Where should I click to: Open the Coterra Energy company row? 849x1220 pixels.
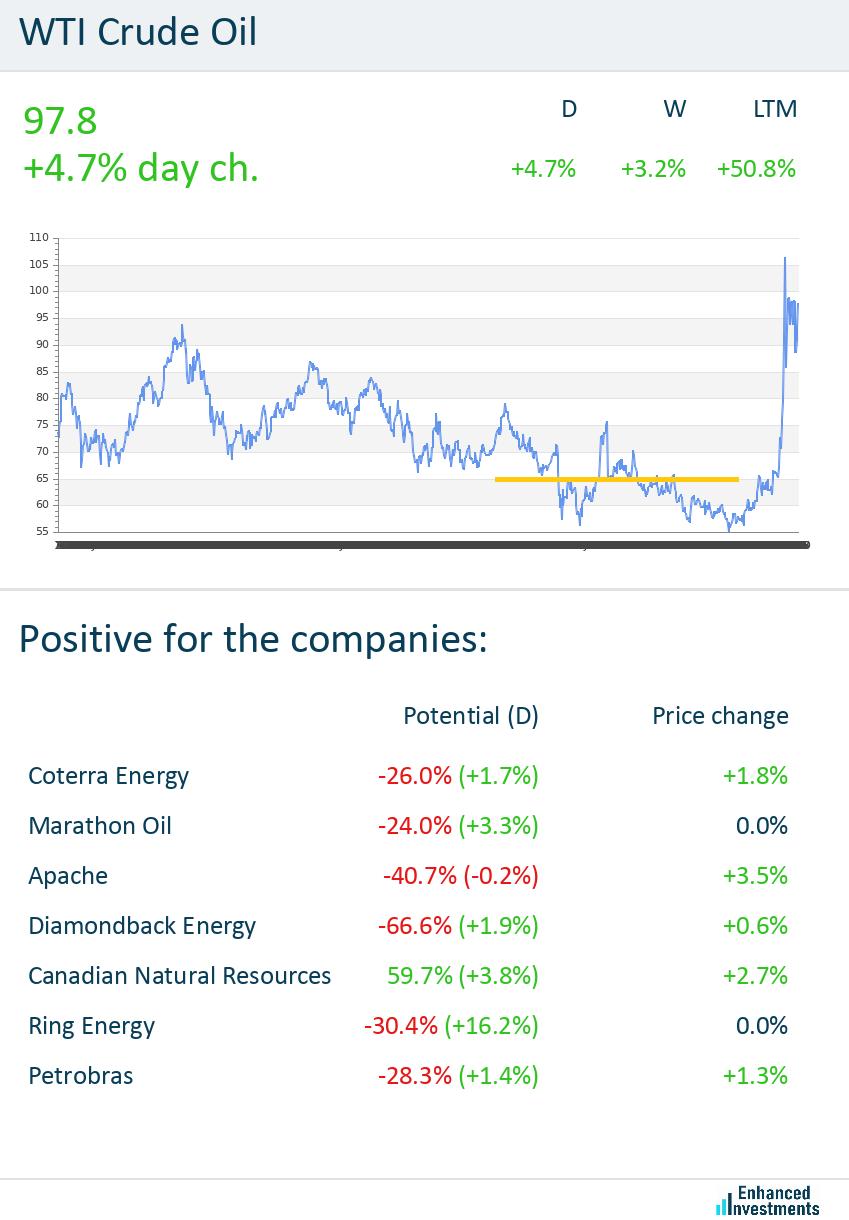[x=108, y=776]
